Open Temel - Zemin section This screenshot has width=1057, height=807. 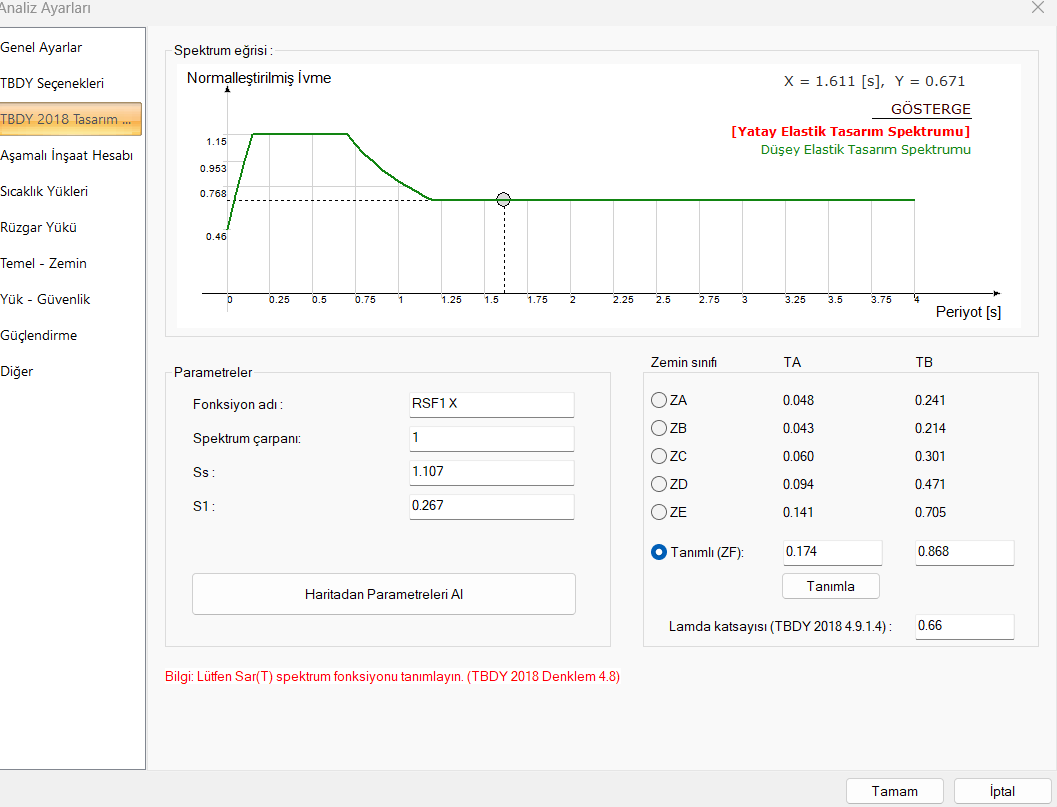coord(44,263)
